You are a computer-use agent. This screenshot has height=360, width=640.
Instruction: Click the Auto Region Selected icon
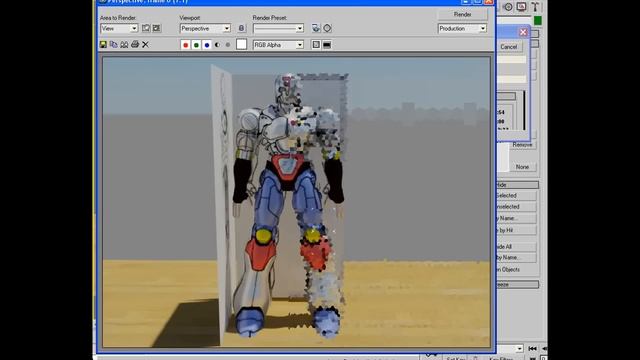pyautogui.click(x=156, y=28)
